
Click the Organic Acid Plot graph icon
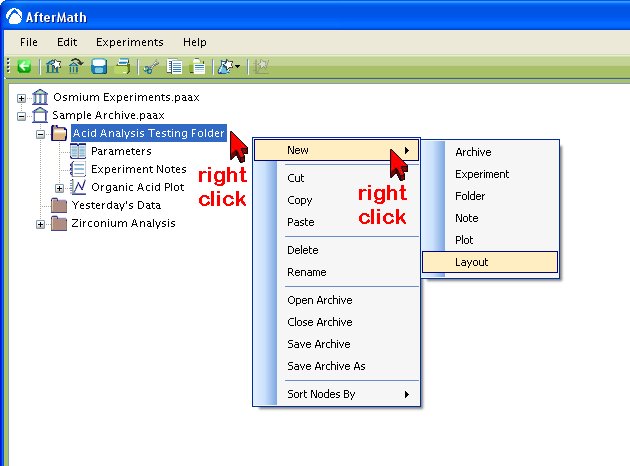click(78, 187)
